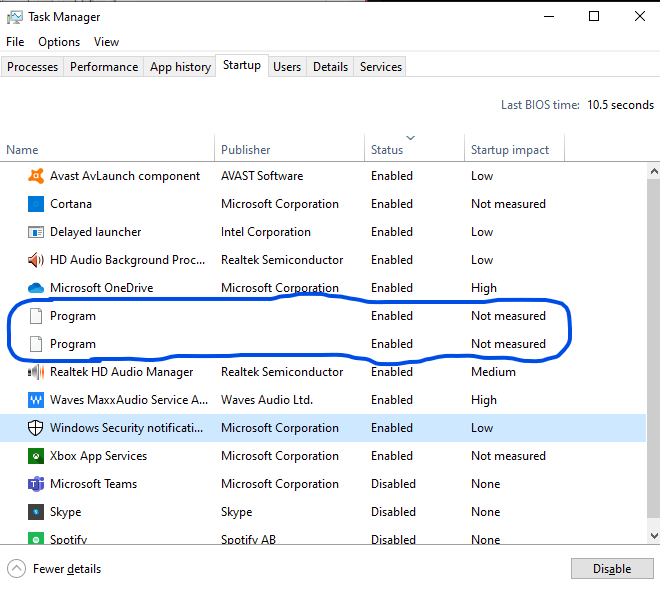Select HD Audio Background Proc... entry
The width and height of the screenshot is (660, 590).
[128, 260]
